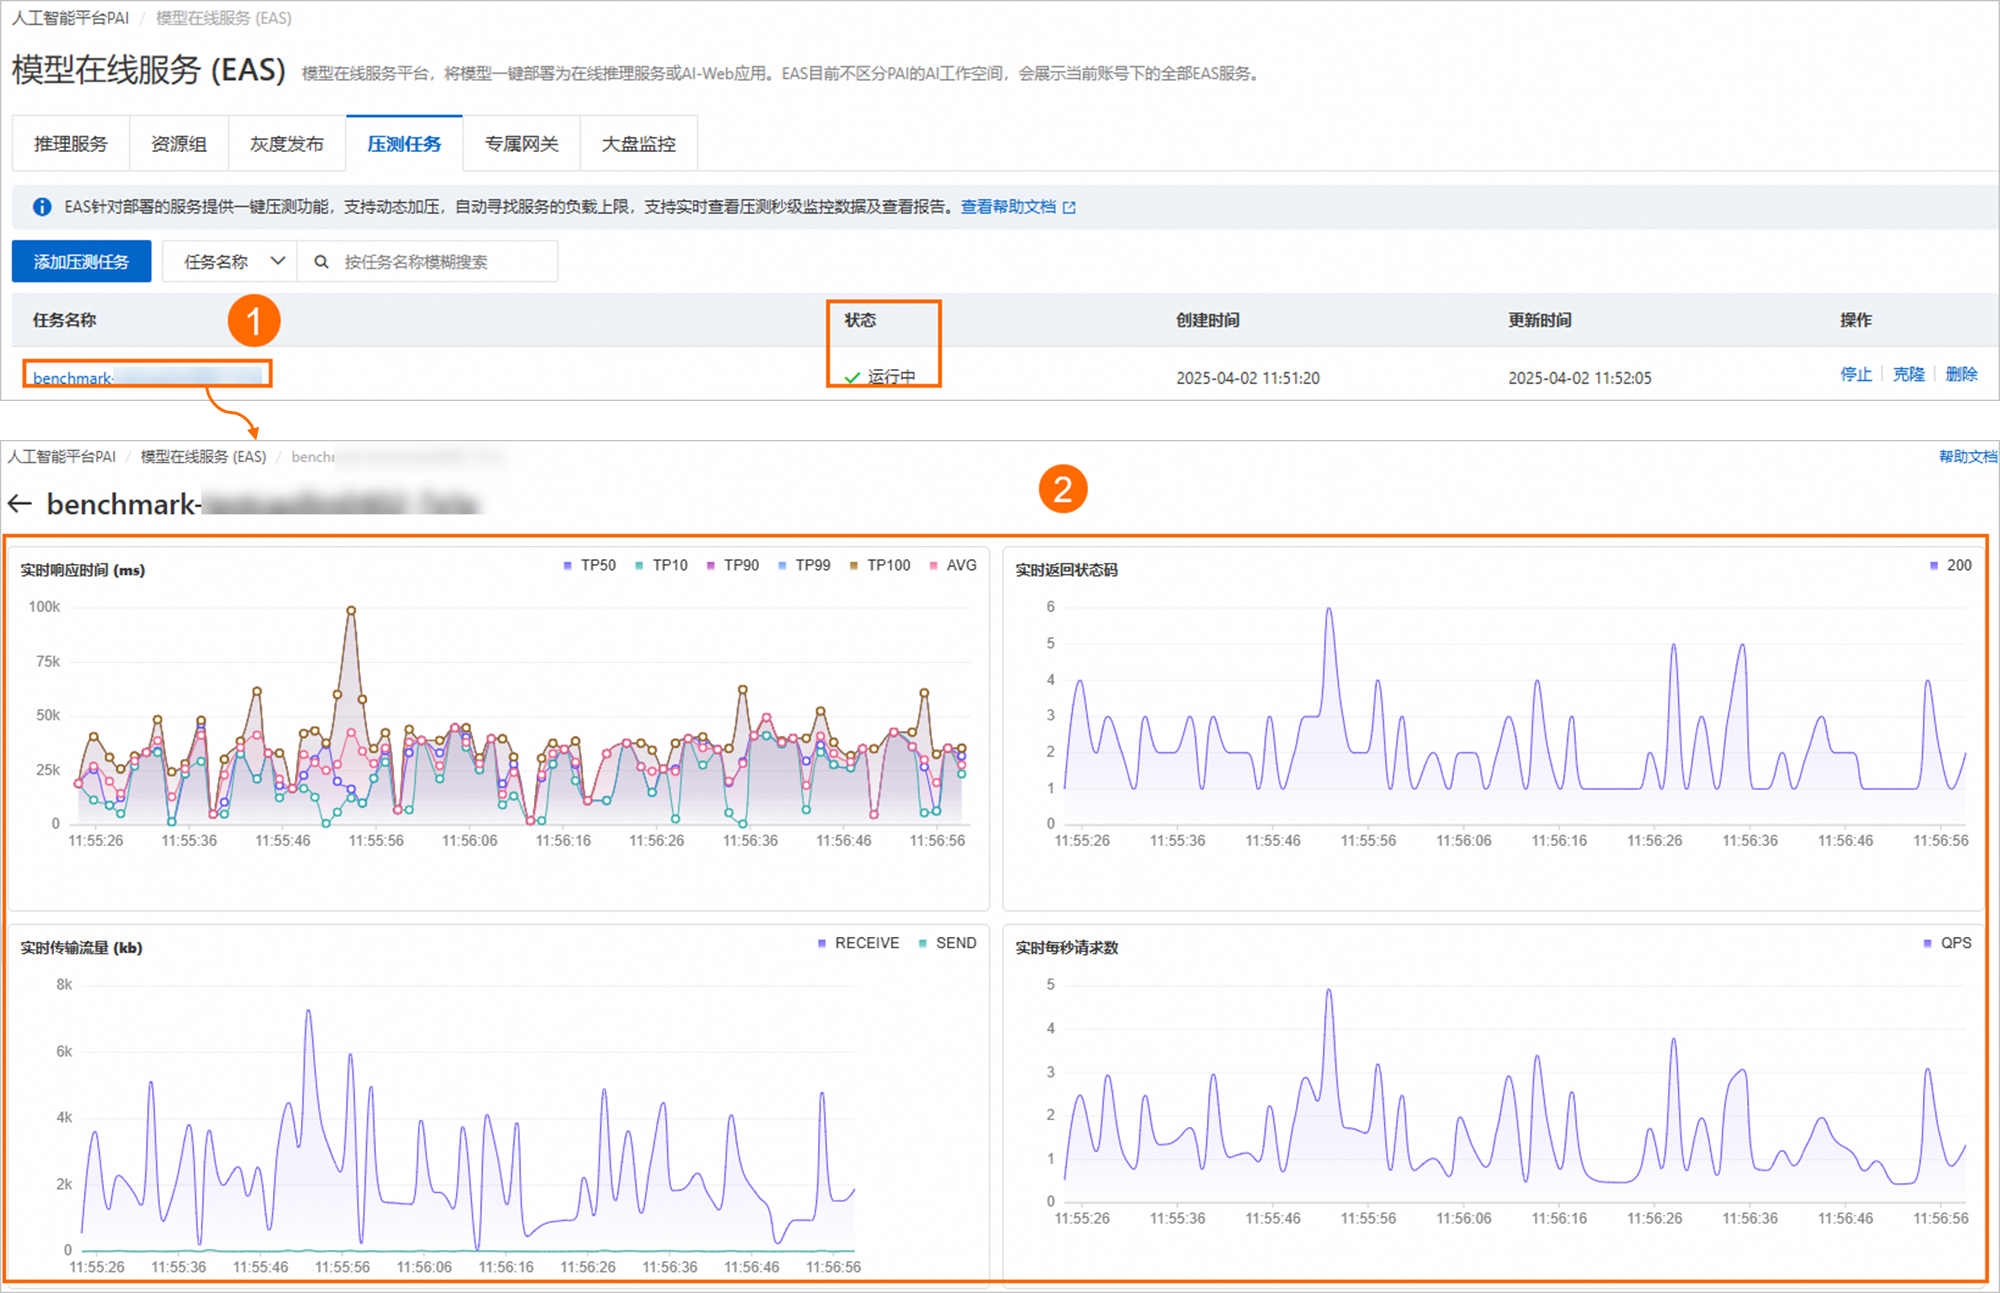Open the benchmark task link
This screenshot has width=2000, height=1293.
pyautogui.click(x=72, y=378)
